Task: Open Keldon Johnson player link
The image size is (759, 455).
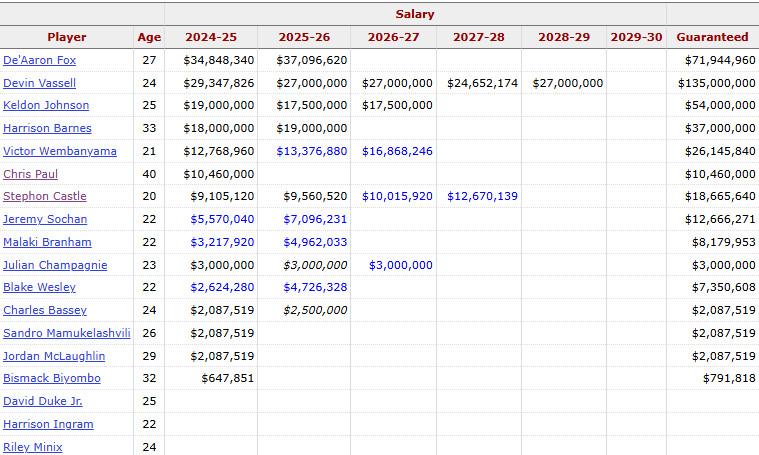Action: point(46,105)
